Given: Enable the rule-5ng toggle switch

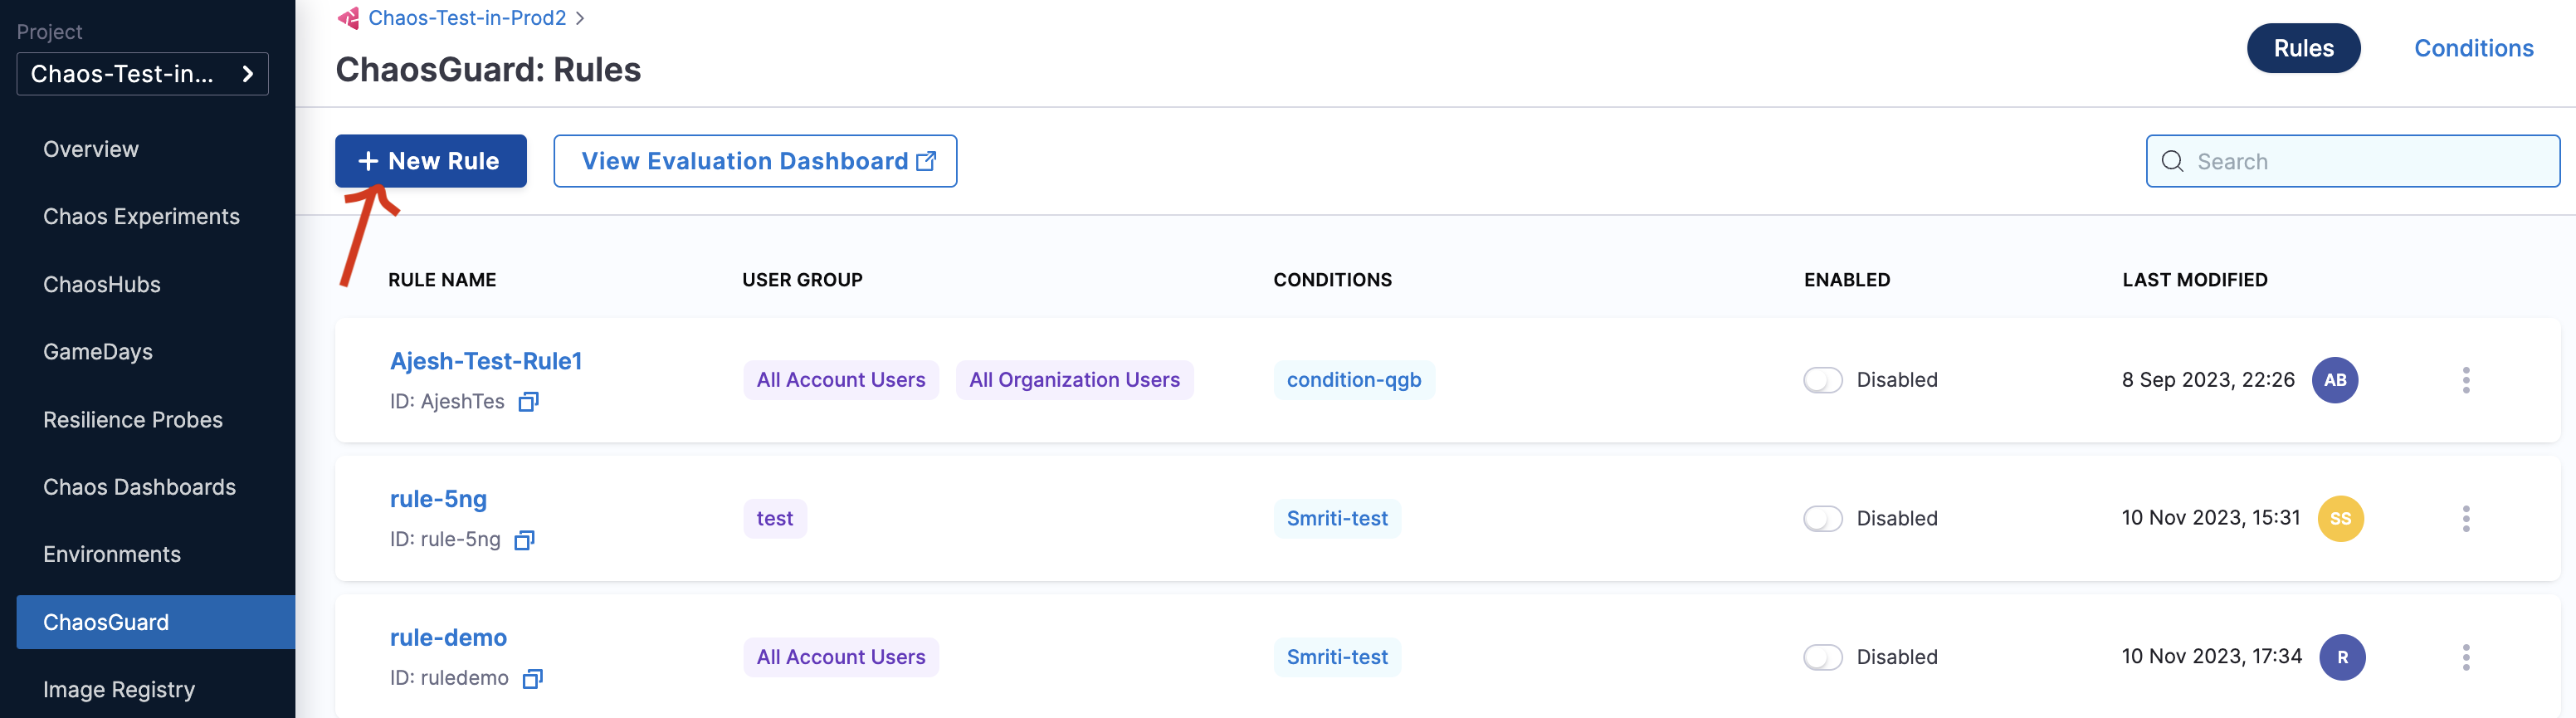Looking at the screenshot, I should click(x=1822, y=518).
